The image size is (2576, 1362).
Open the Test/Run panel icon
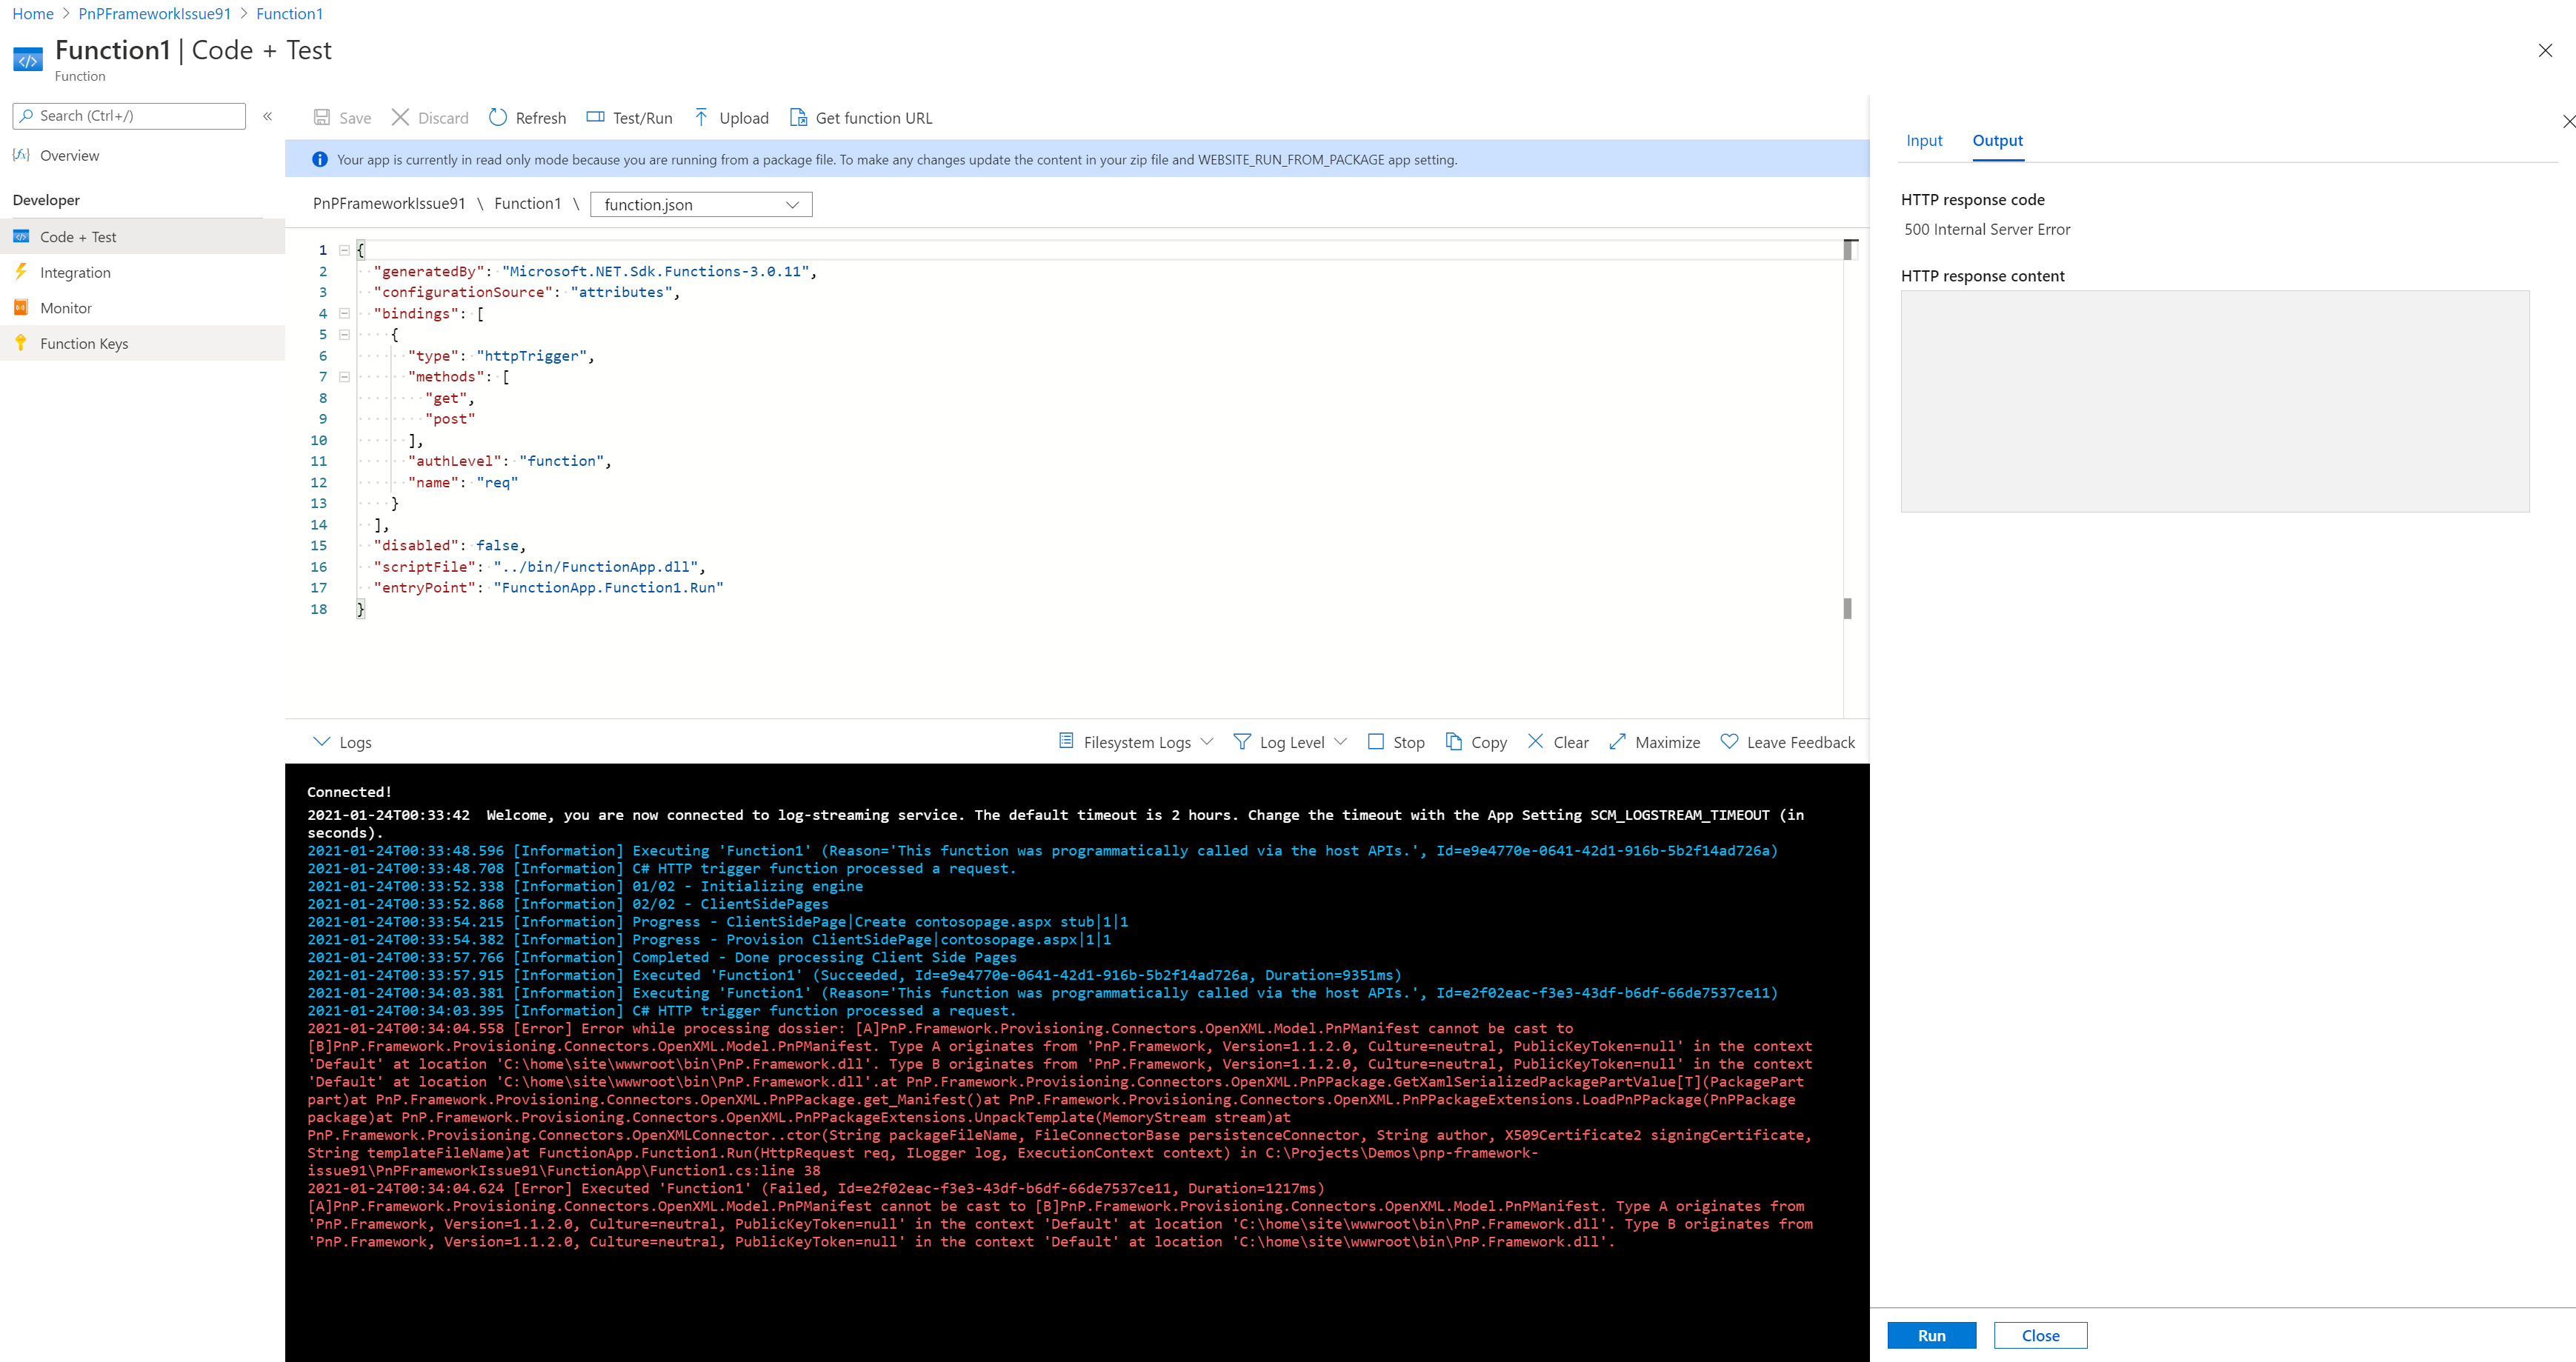pyautogui.click(x=595, y=117)
